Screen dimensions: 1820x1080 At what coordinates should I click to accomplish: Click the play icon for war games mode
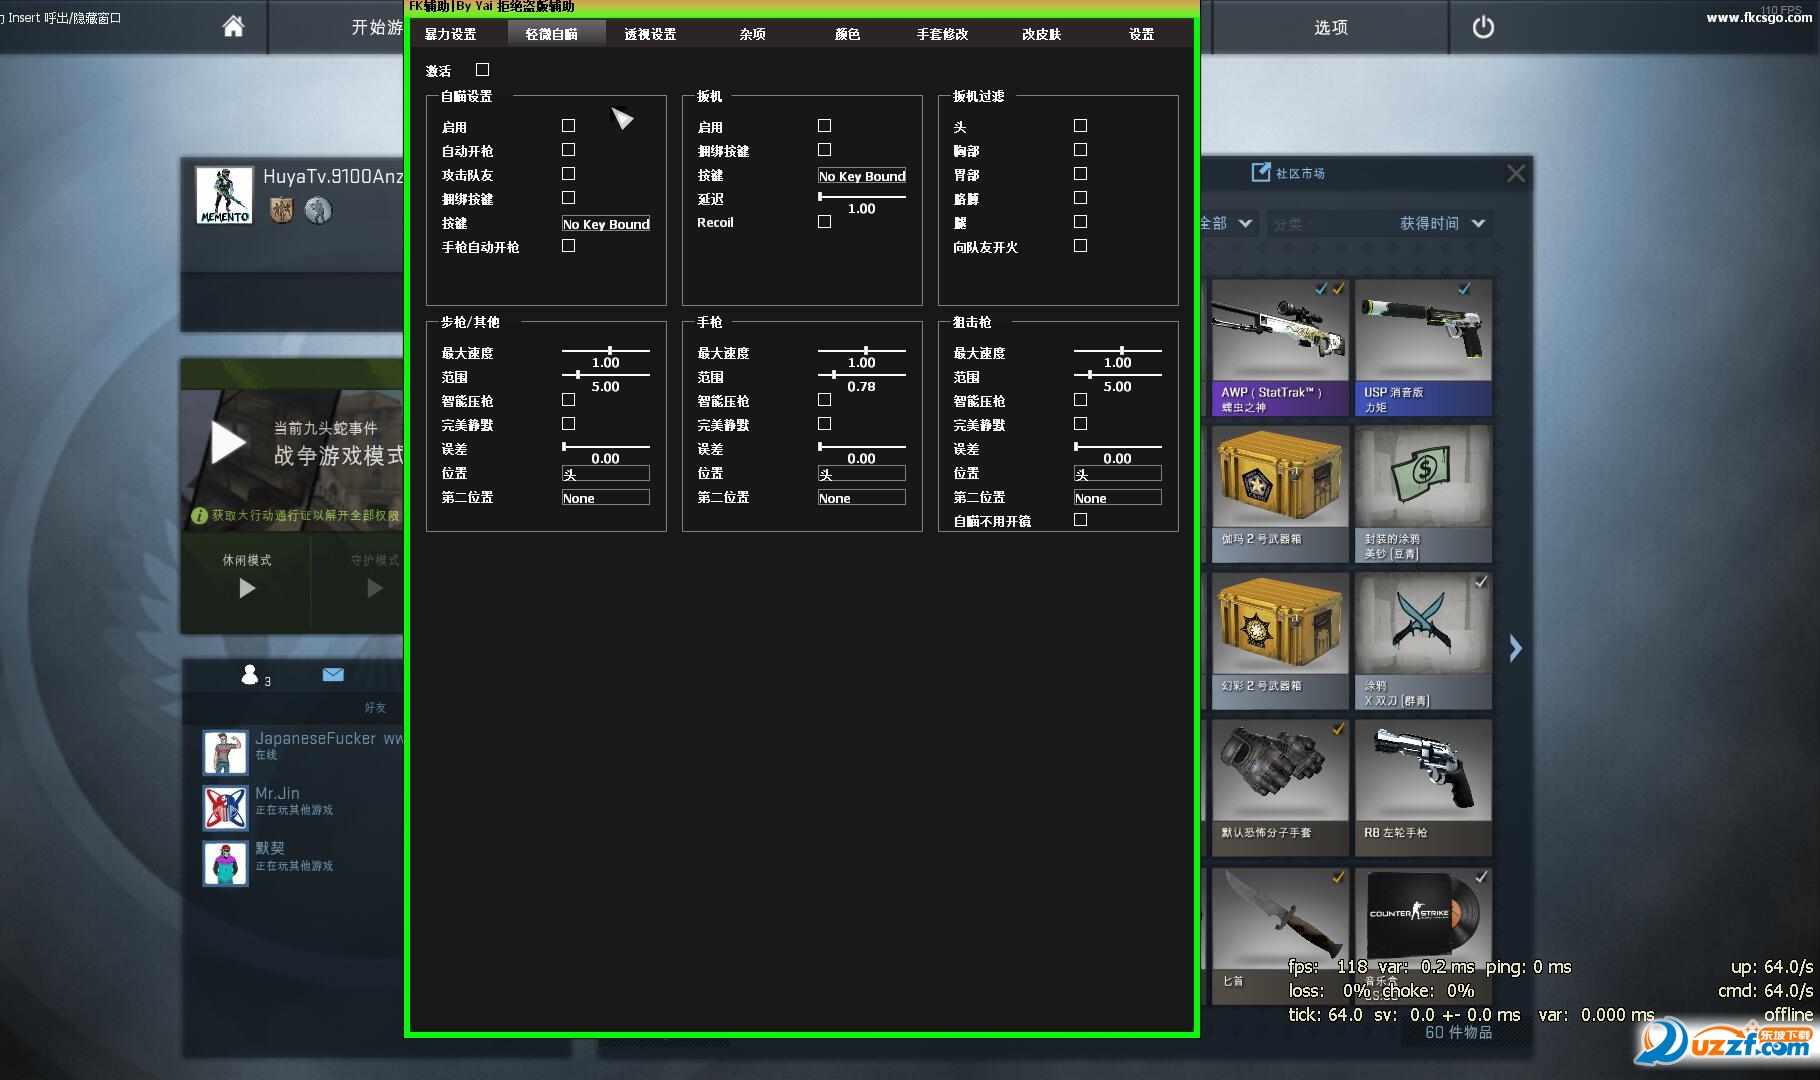[228, 443]
